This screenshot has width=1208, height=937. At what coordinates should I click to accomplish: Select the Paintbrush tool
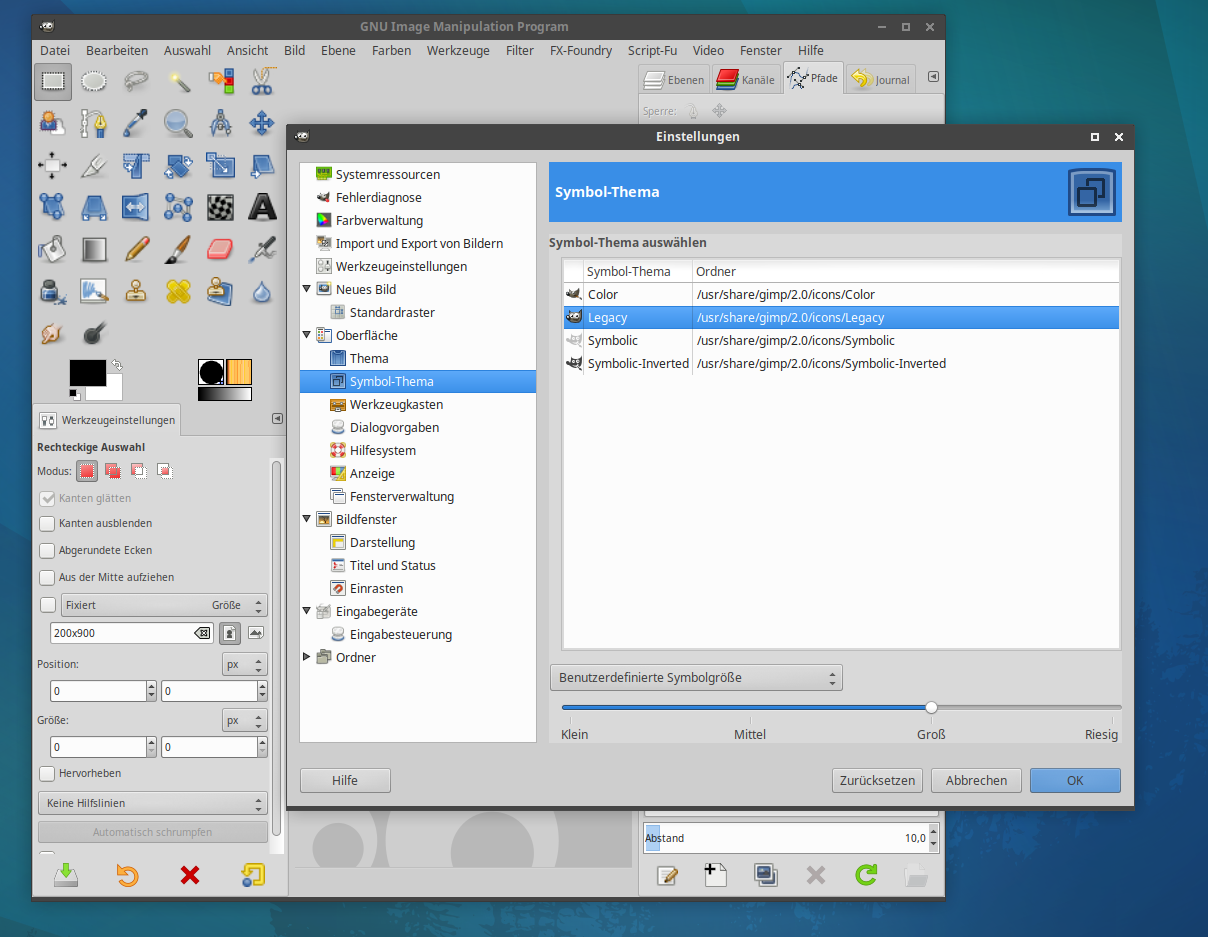click(178, 249)
